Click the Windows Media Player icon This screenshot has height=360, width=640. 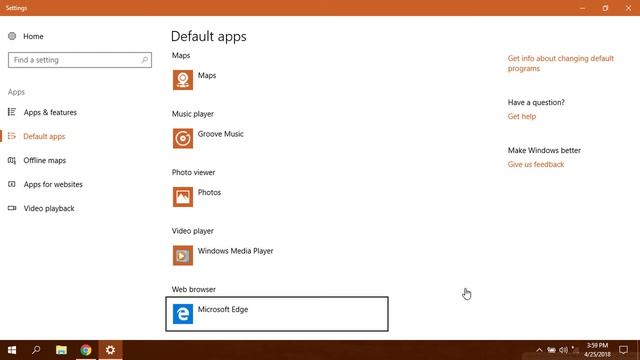(x=183, y=255)
